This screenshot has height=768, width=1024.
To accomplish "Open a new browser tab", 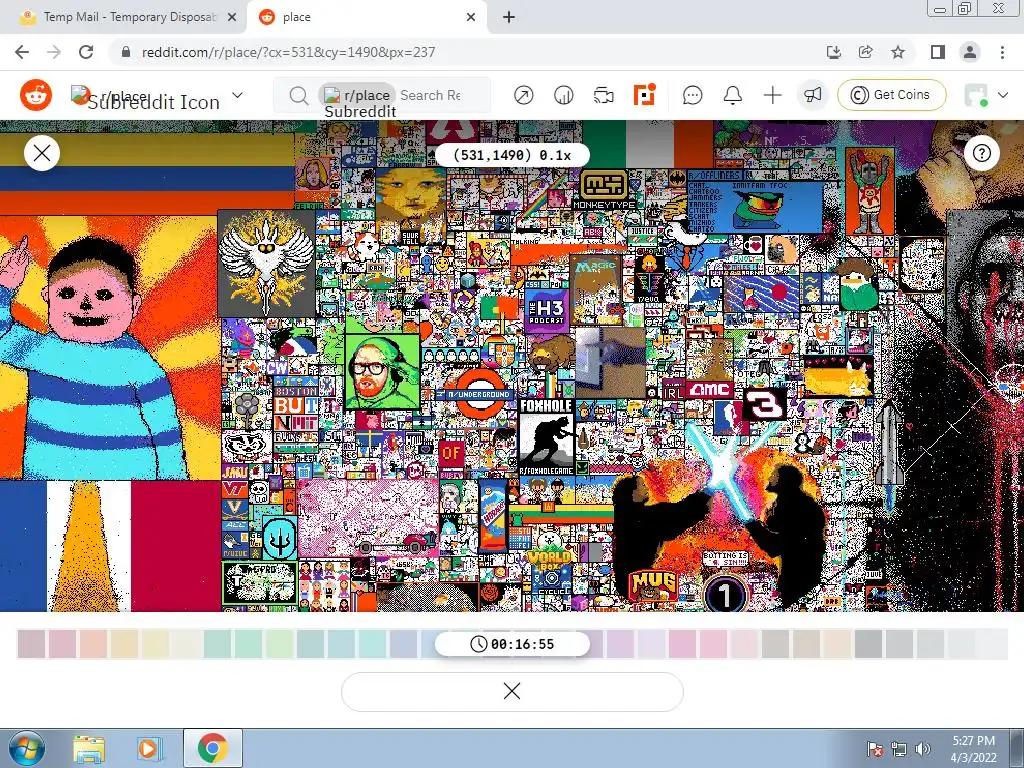I will point(509,17).
